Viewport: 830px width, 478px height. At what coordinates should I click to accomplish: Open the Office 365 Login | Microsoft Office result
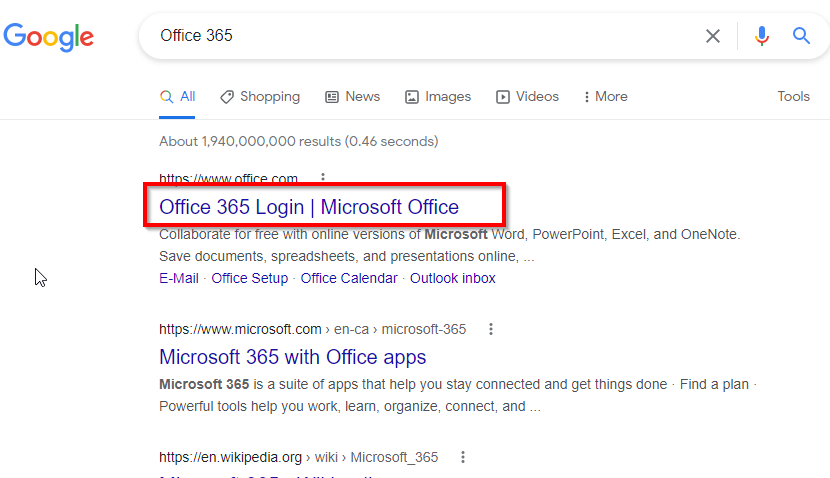(x=309, y=207)
